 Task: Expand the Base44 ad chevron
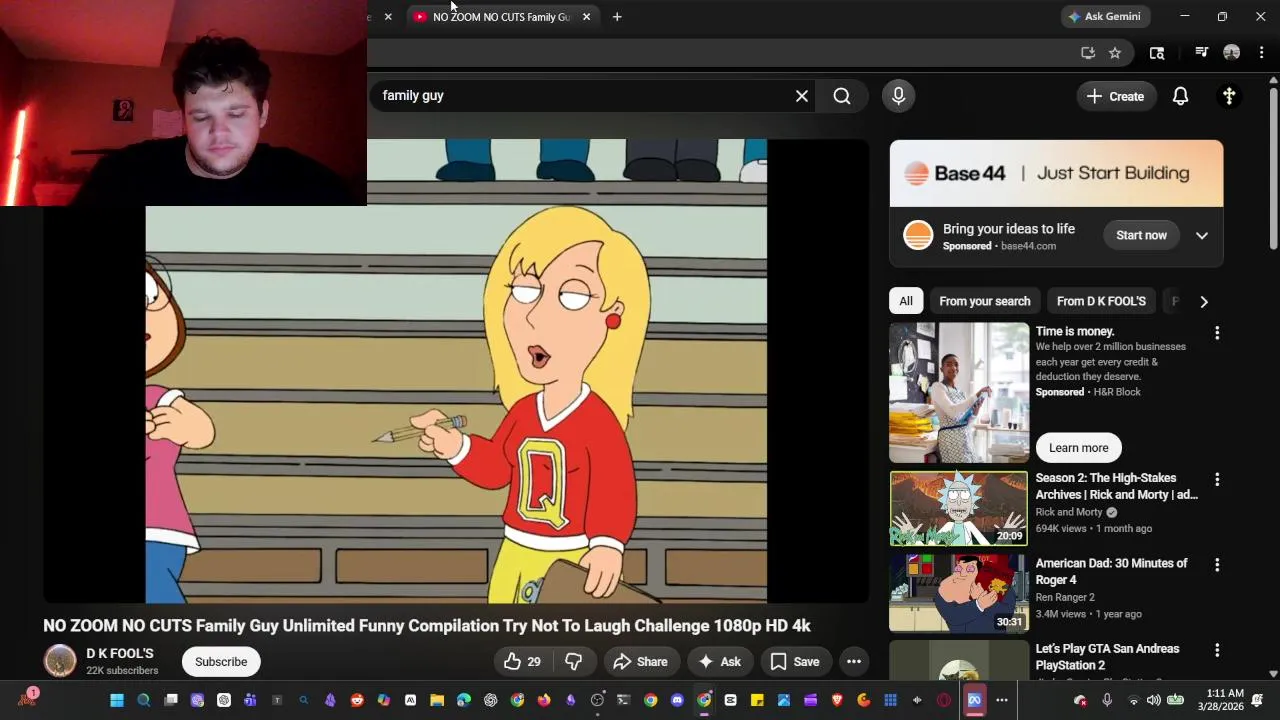tap(1202, 236)
